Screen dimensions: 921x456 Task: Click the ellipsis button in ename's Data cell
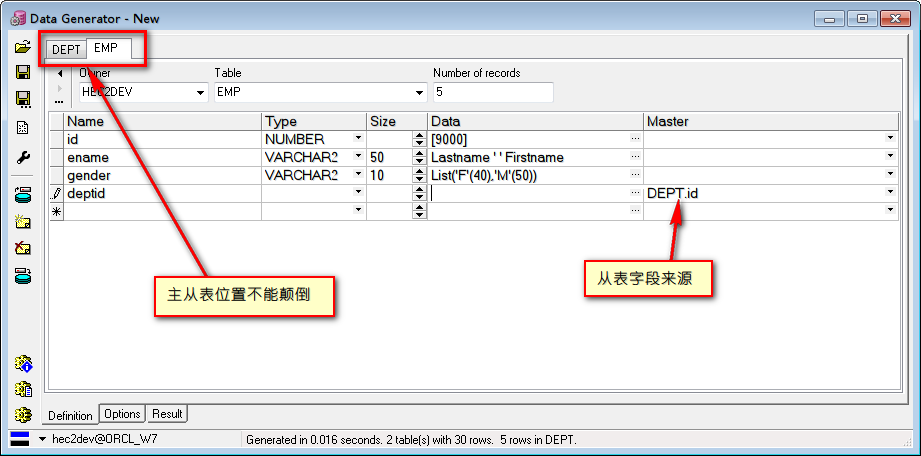(x=635, y=157)
